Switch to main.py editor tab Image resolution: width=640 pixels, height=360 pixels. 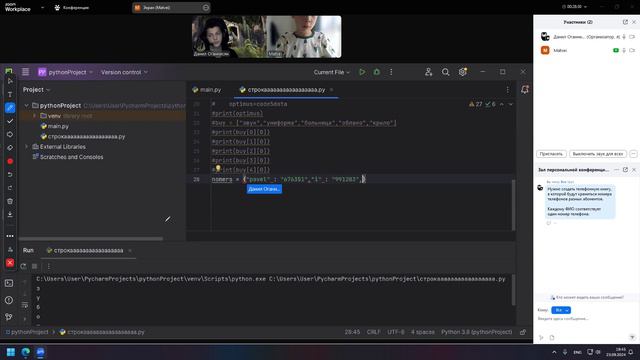[207, 90]
